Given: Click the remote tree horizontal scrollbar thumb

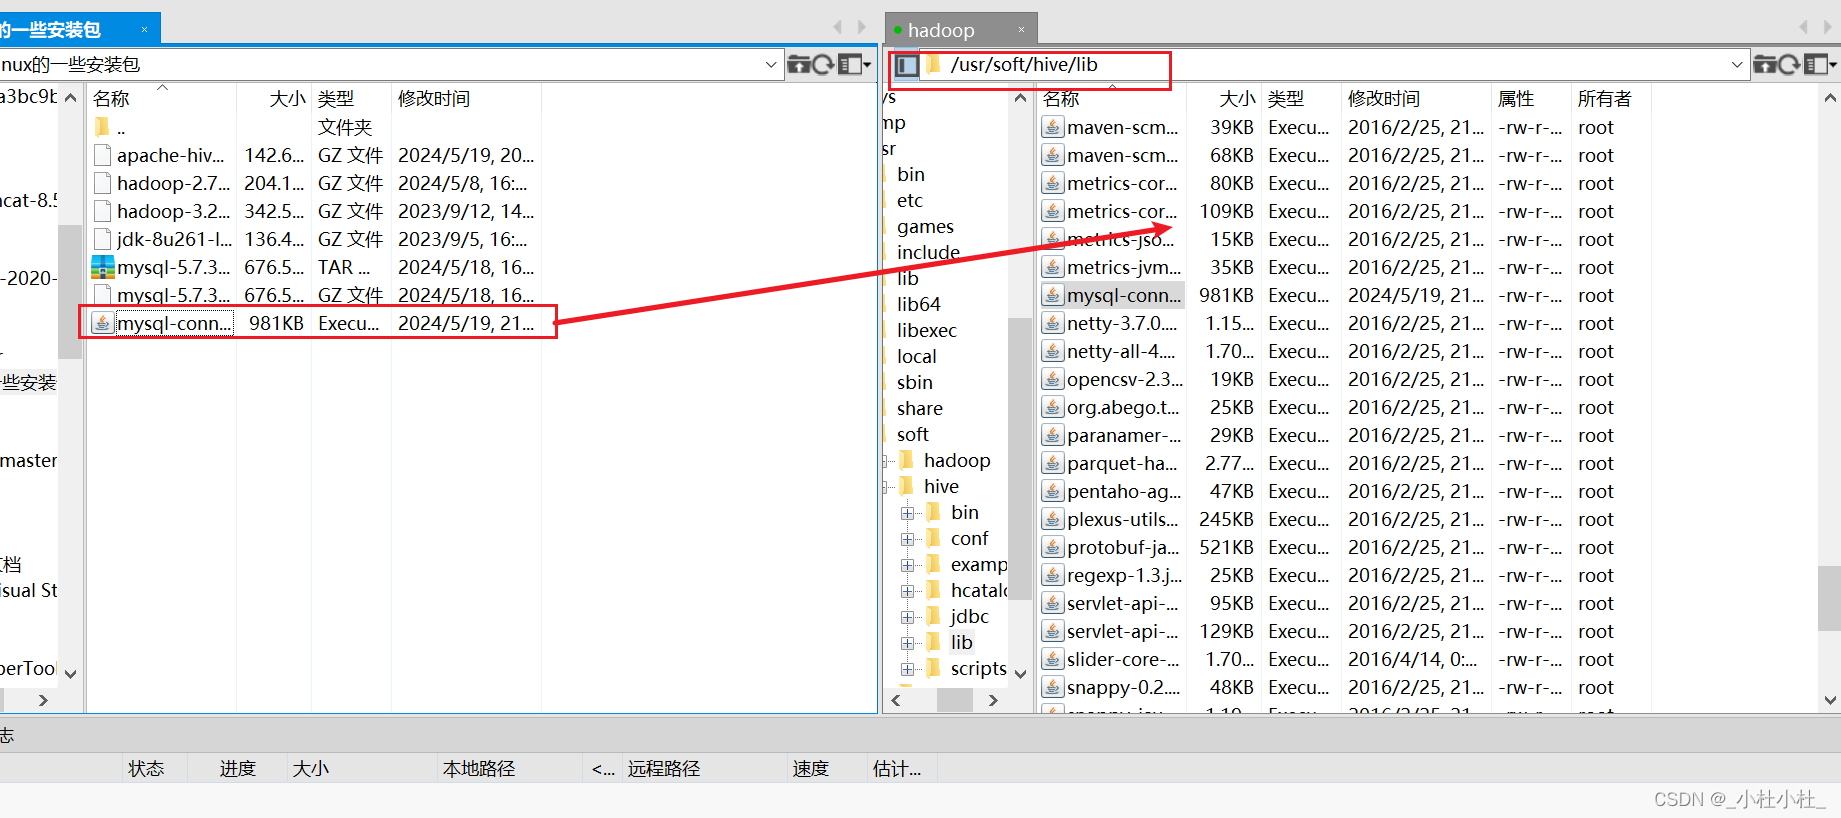Looking at the screenshot, I should (955, 700).
